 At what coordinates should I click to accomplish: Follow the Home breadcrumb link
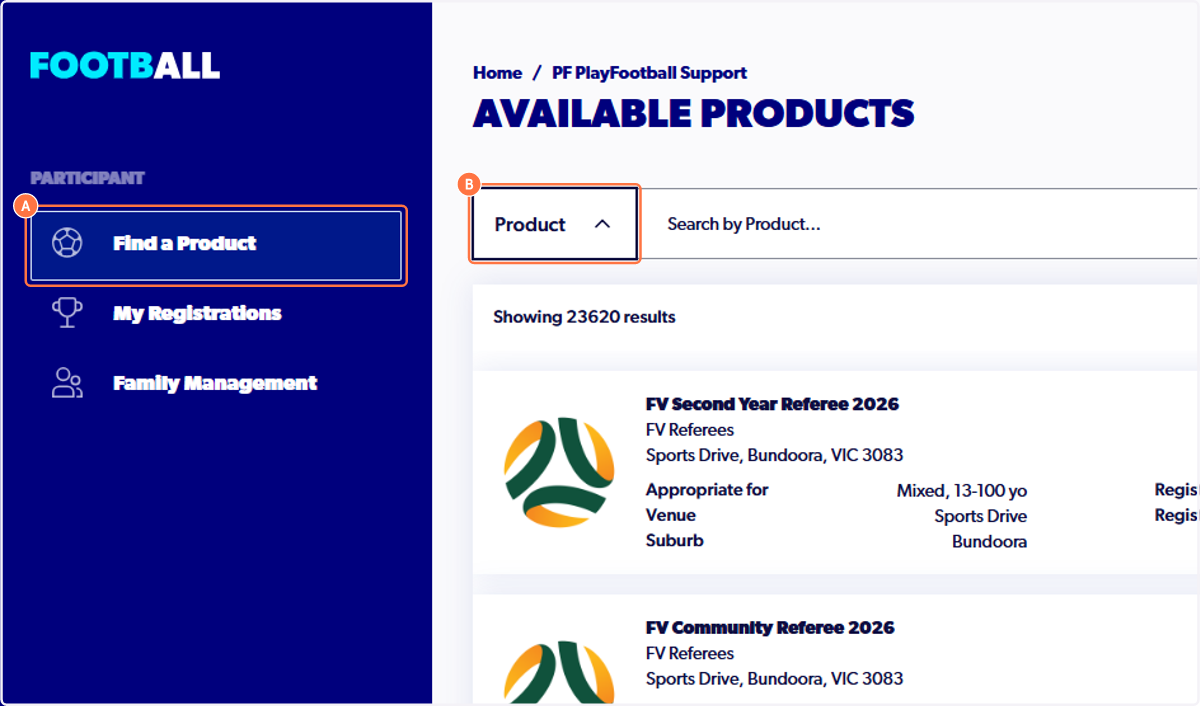click(x=497, y=73)
